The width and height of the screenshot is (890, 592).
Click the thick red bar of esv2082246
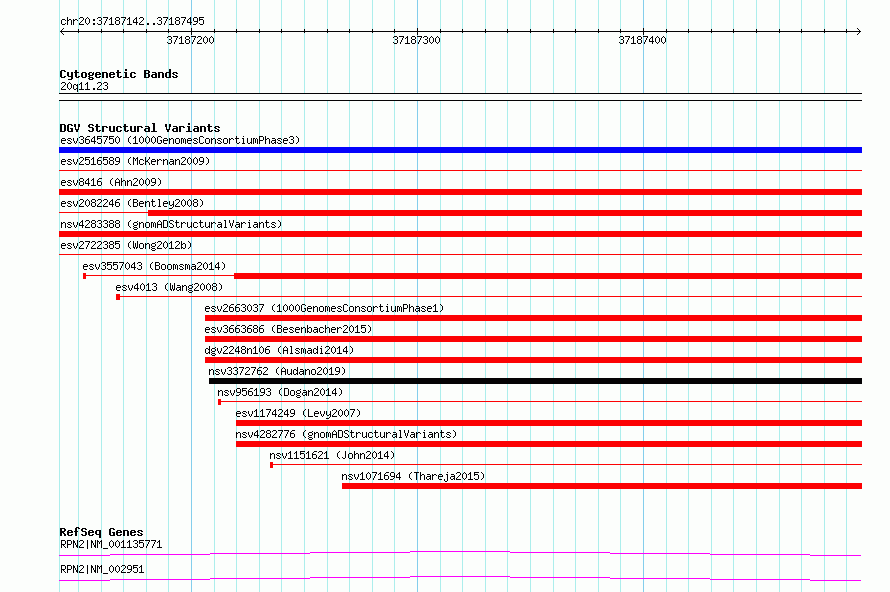tap(505, 213)
